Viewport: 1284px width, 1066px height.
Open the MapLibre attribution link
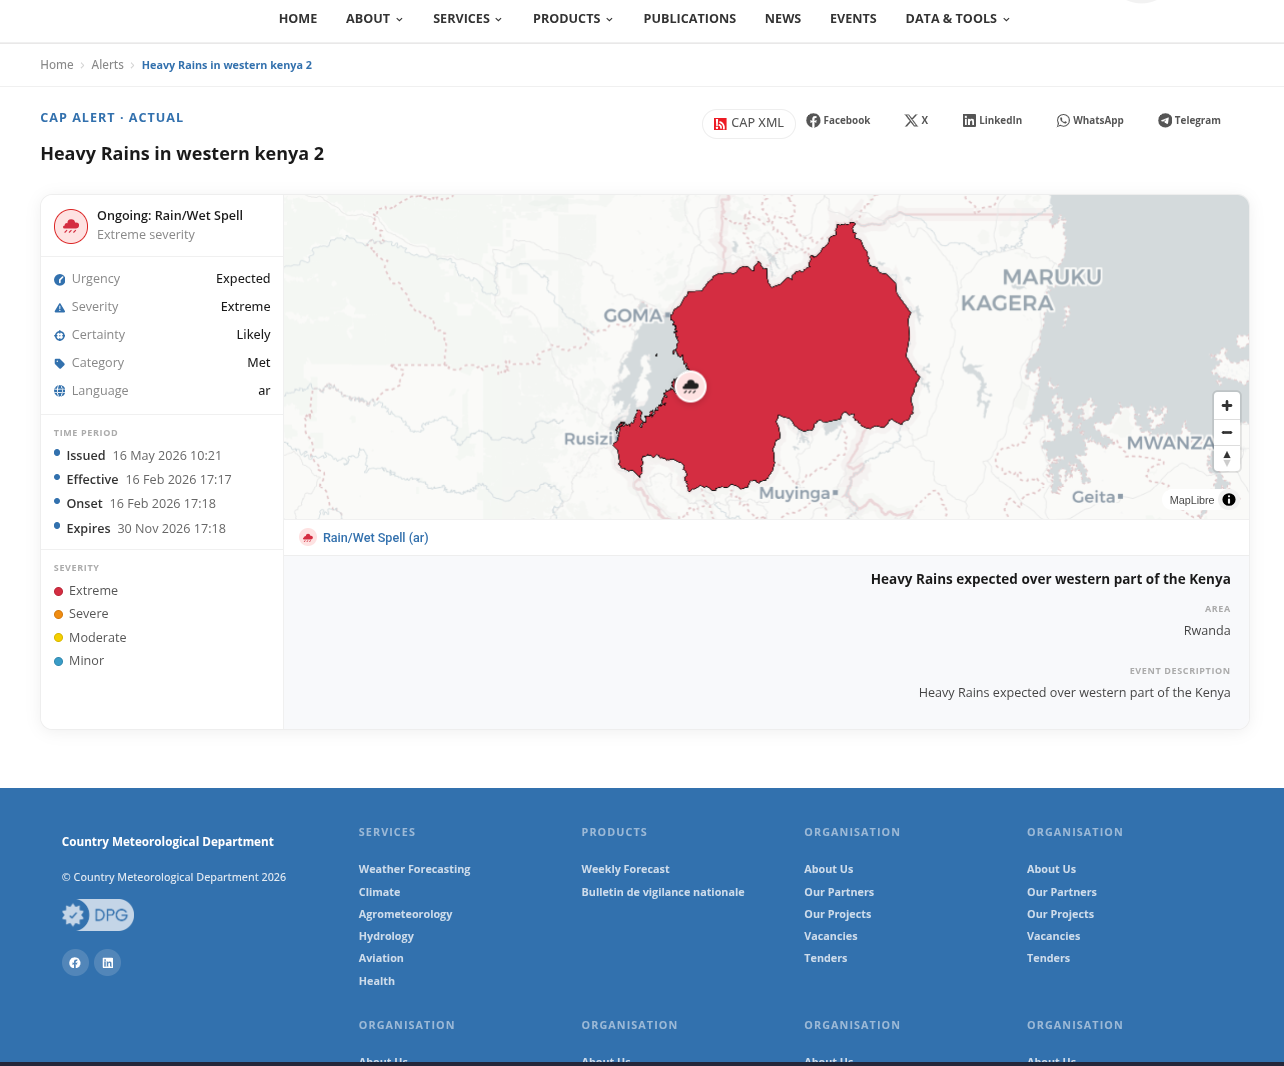pos(1192,500)
